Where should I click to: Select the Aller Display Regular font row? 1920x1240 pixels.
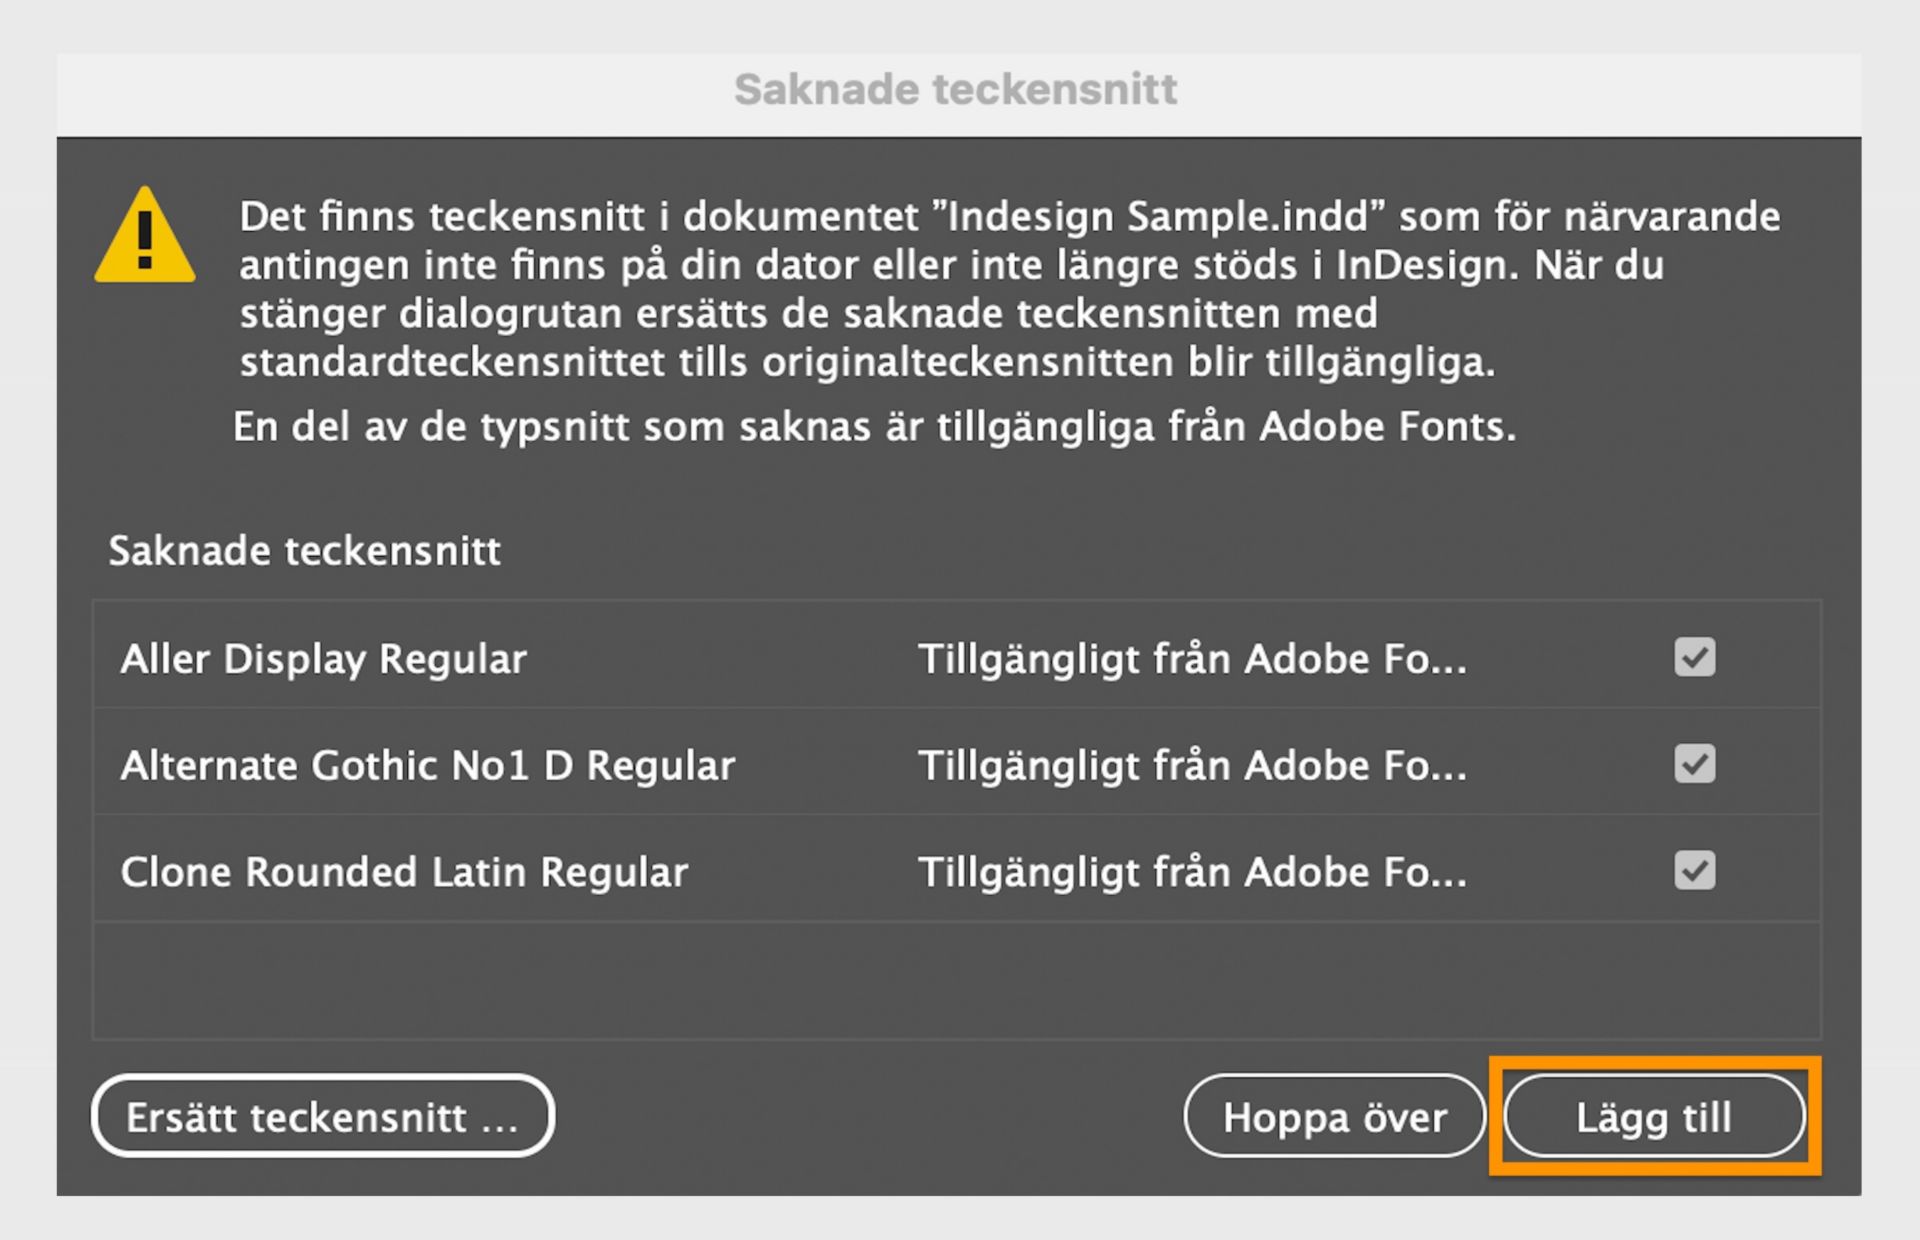(x=323, y=659)
